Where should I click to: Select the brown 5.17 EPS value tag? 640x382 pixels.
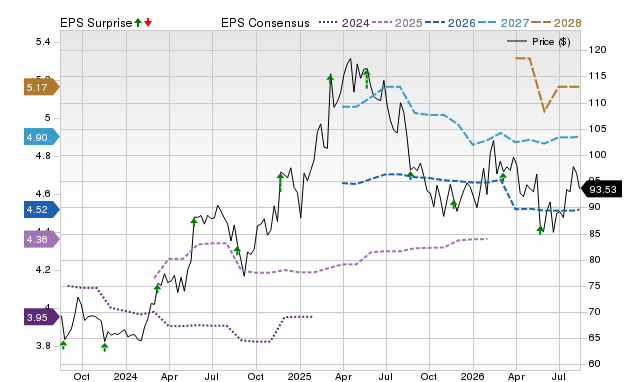(x=42, y=87)
